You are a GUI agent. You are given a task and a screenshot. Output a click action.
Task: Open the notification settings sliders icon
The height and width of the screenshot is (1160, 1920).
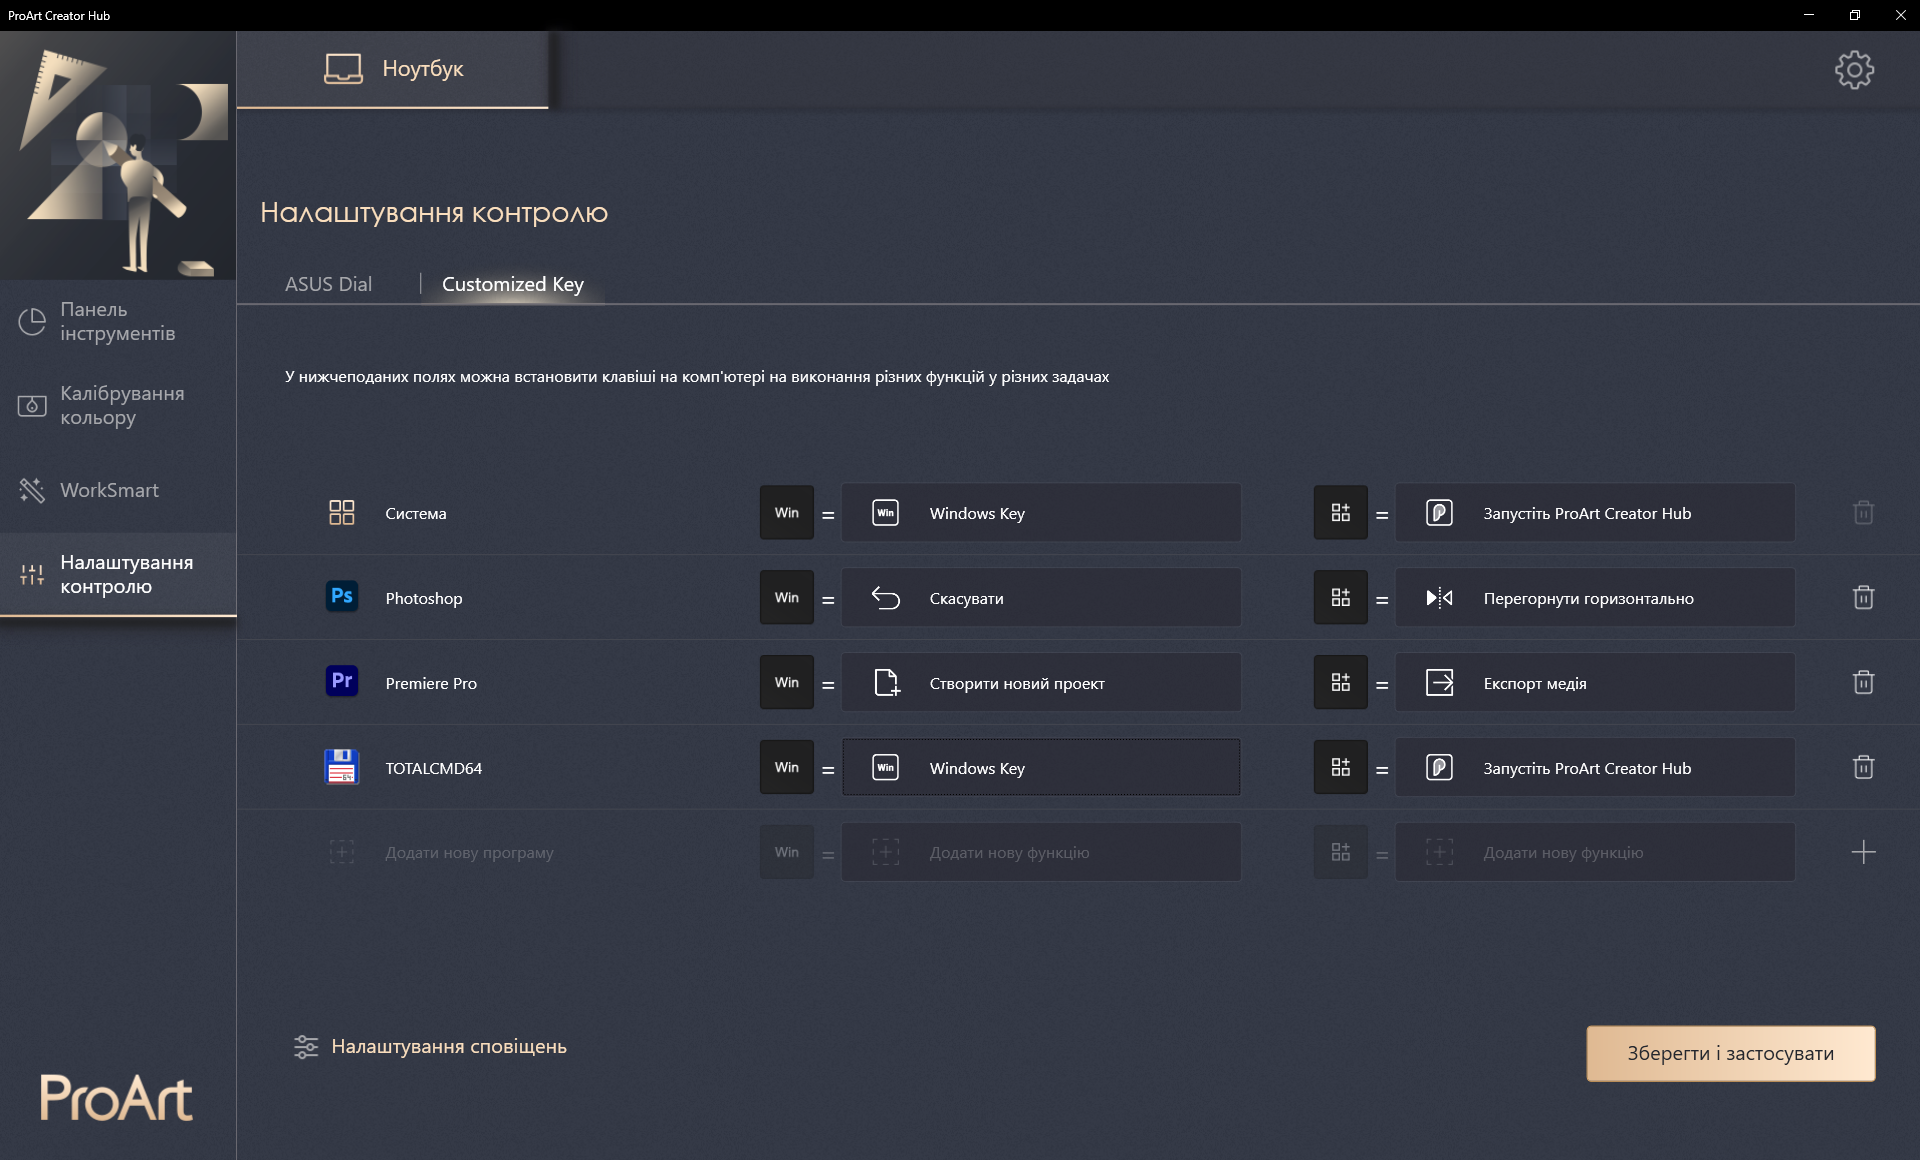(x=306, y=1047)
